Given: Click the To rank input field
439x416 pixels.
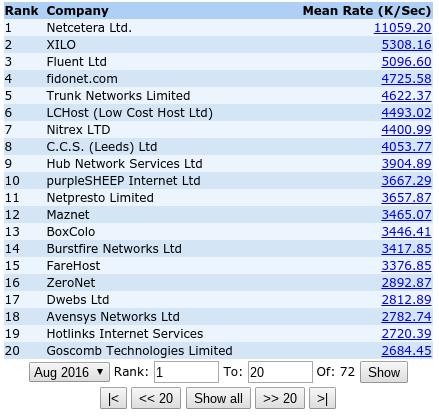Looking at the screenshot, I should 280,372.
